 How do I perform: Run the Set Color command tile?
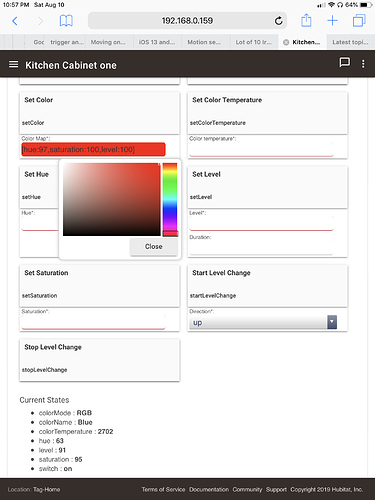click(x=100, y=113)
